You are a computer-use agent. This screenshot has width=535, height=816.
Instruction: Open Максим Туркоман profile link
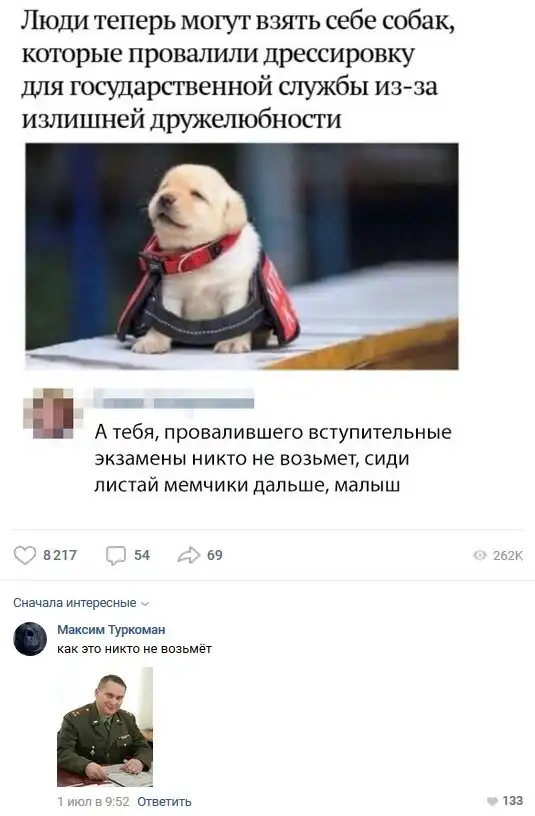coord(111,630)
